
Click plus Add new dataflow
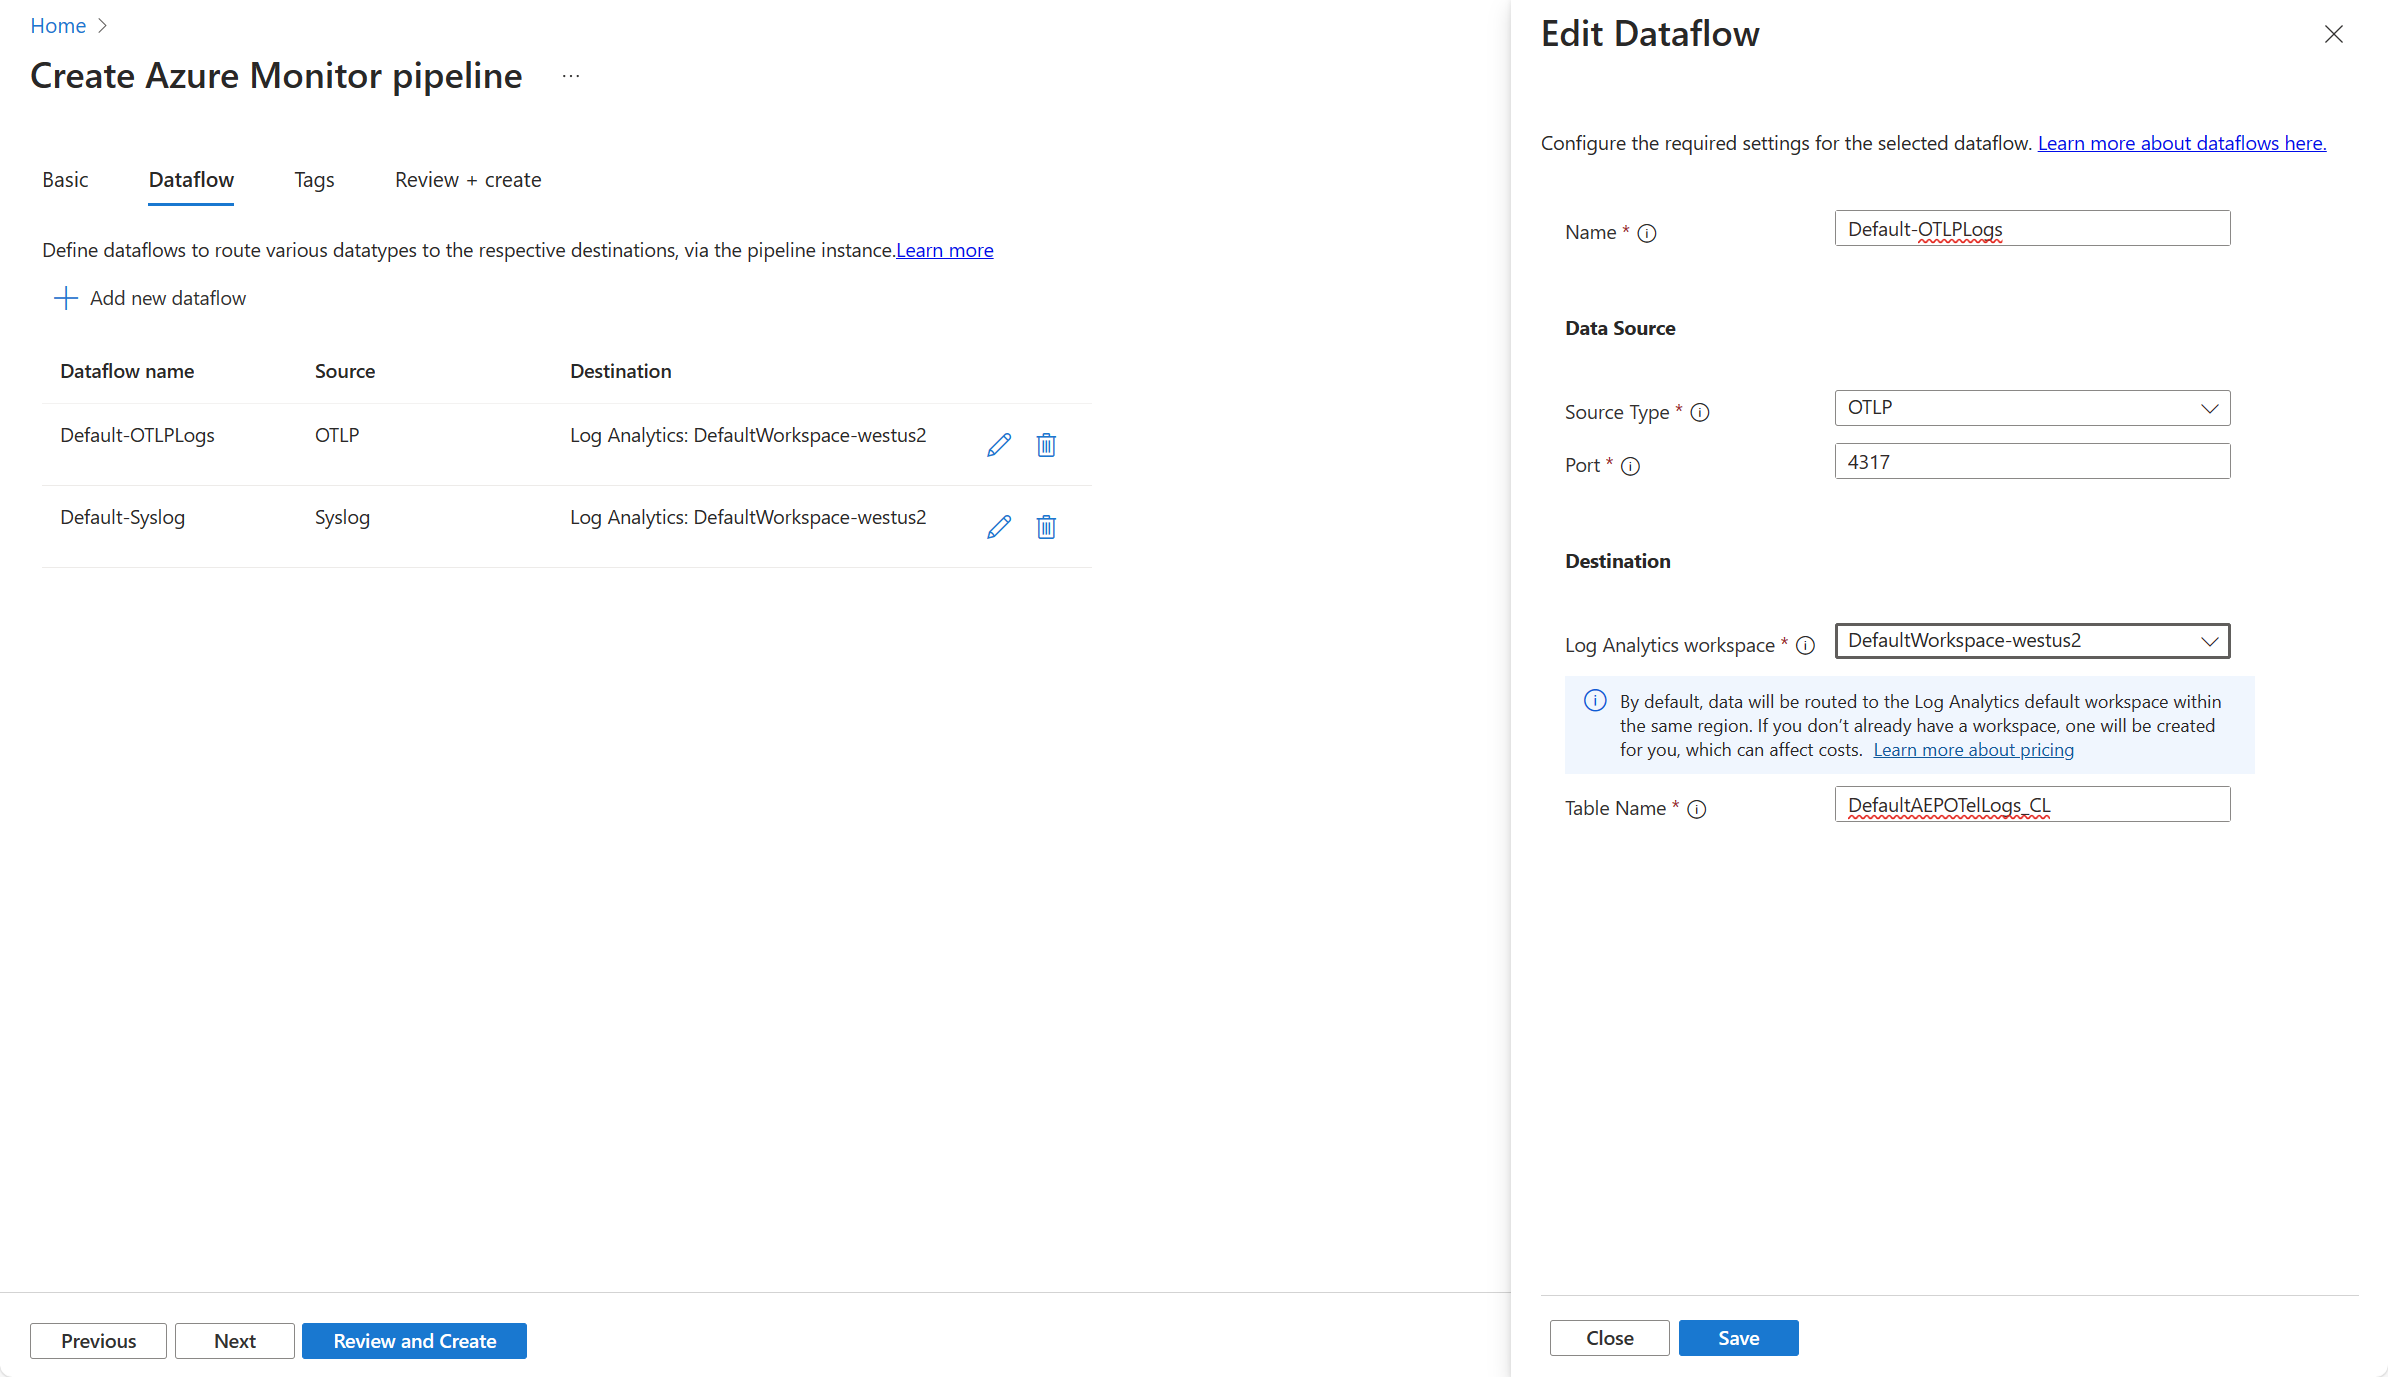pyautogui.click(x=150, y=298)
